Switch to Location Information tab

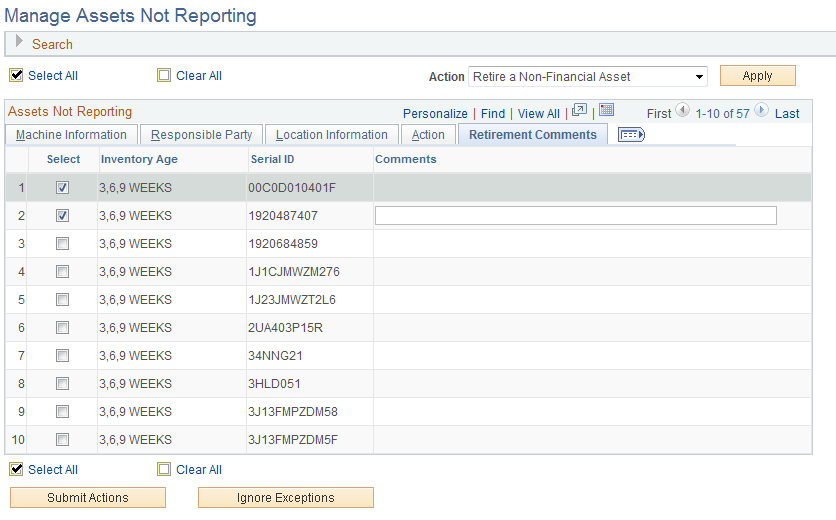(332, 135)
